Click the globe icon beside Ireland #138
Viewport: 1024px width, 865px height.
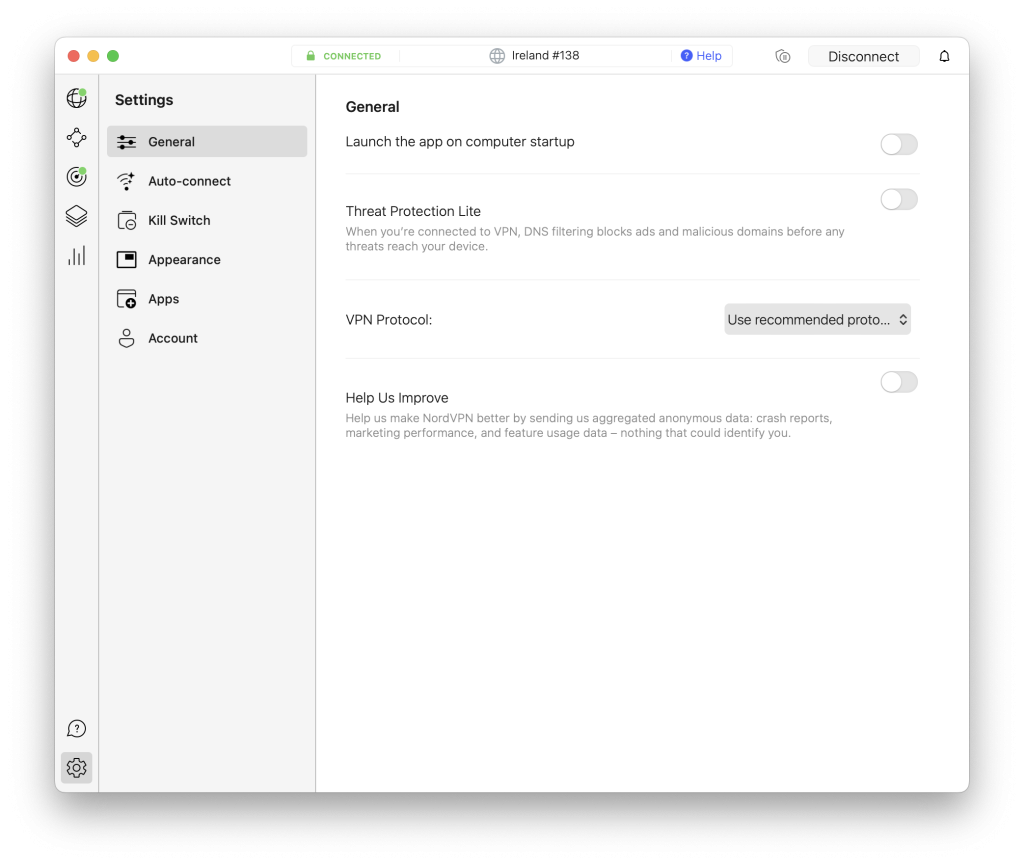[497, 55]
